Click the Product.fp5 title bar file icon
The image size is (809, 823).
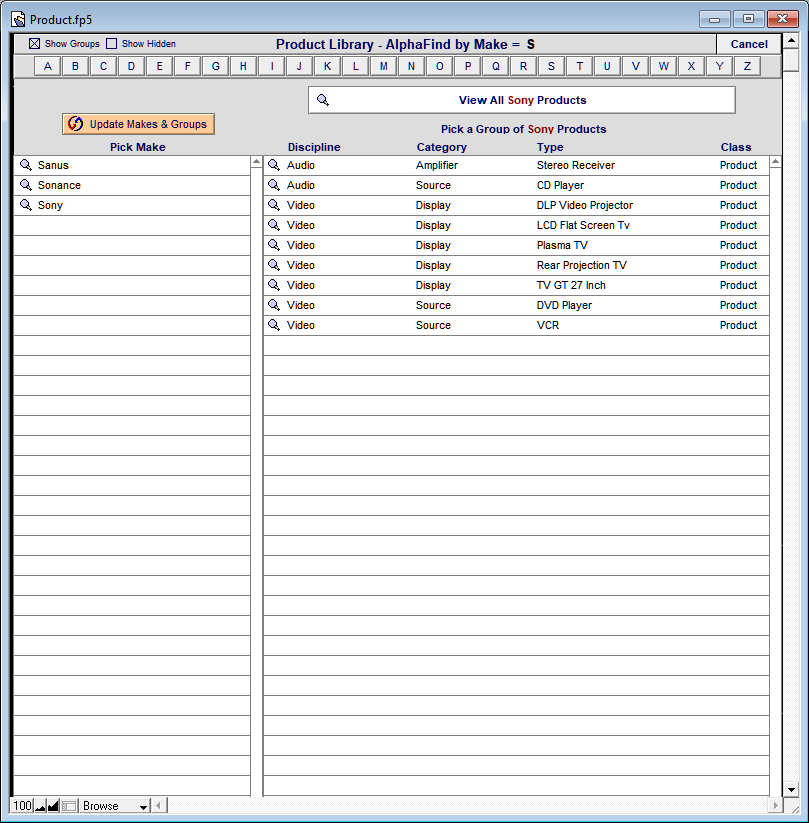tap(18, 19)
